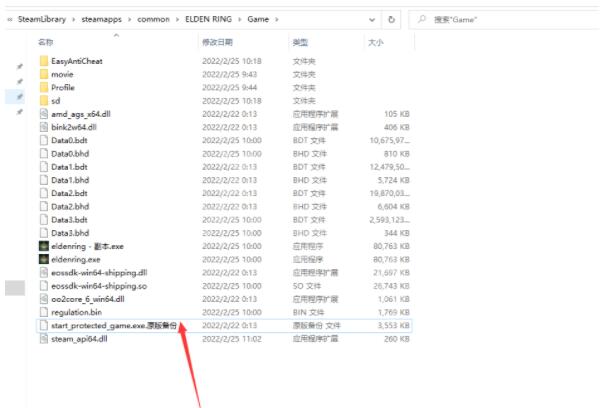Click the second pin in quick access
The width and height of the screenshot is (608, 408).
point(19,81)
